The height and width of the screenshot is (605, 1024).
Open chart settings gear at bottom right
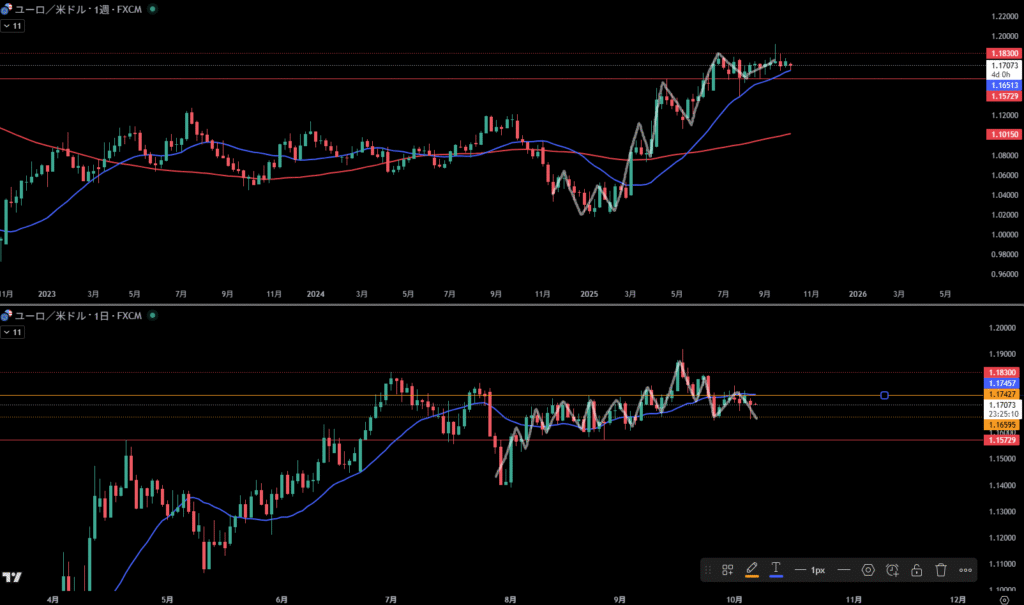click(x=1004, y=599)
